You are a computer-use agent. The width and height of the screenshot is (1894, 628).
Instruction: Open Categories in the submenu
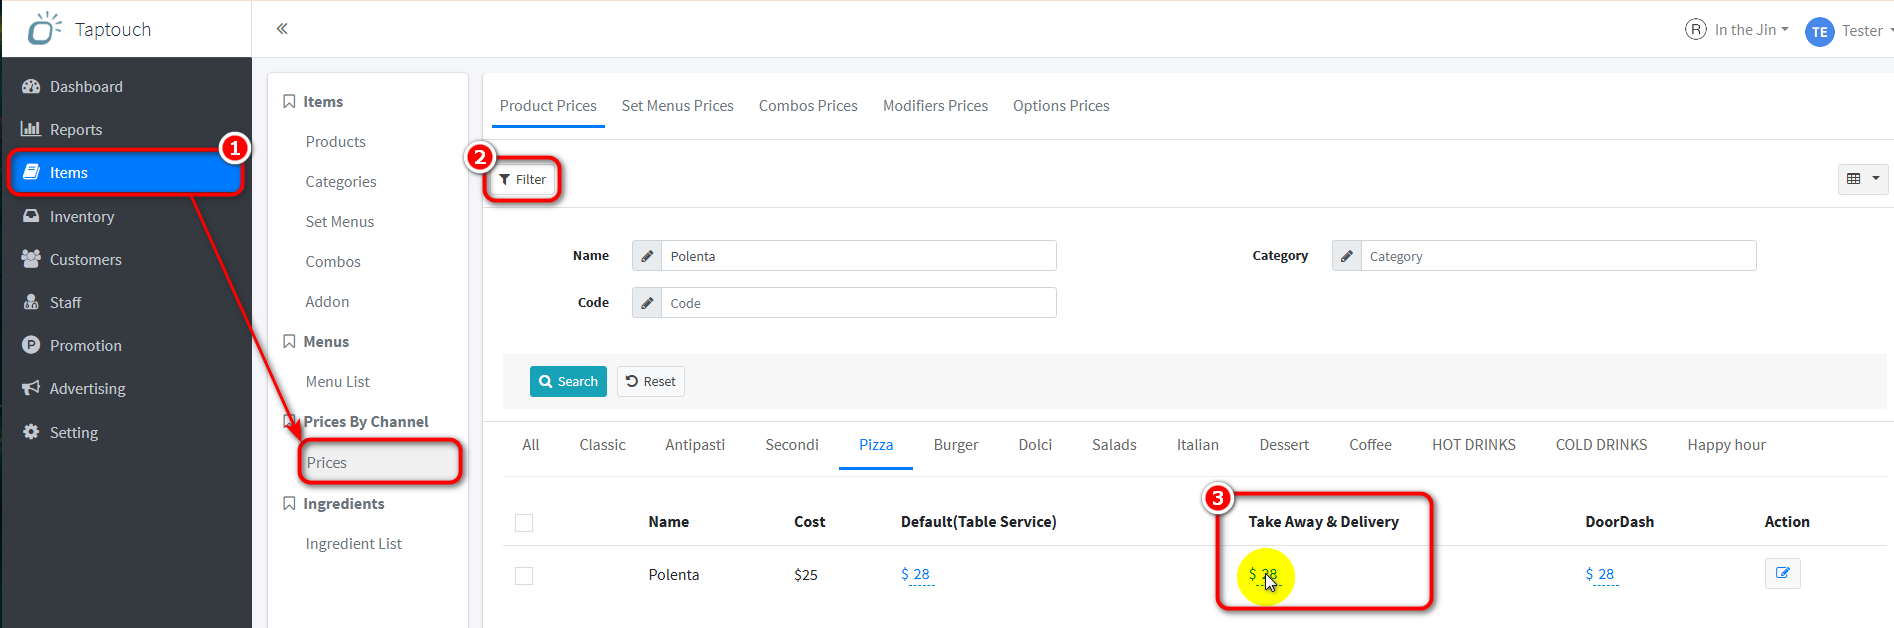341,182
